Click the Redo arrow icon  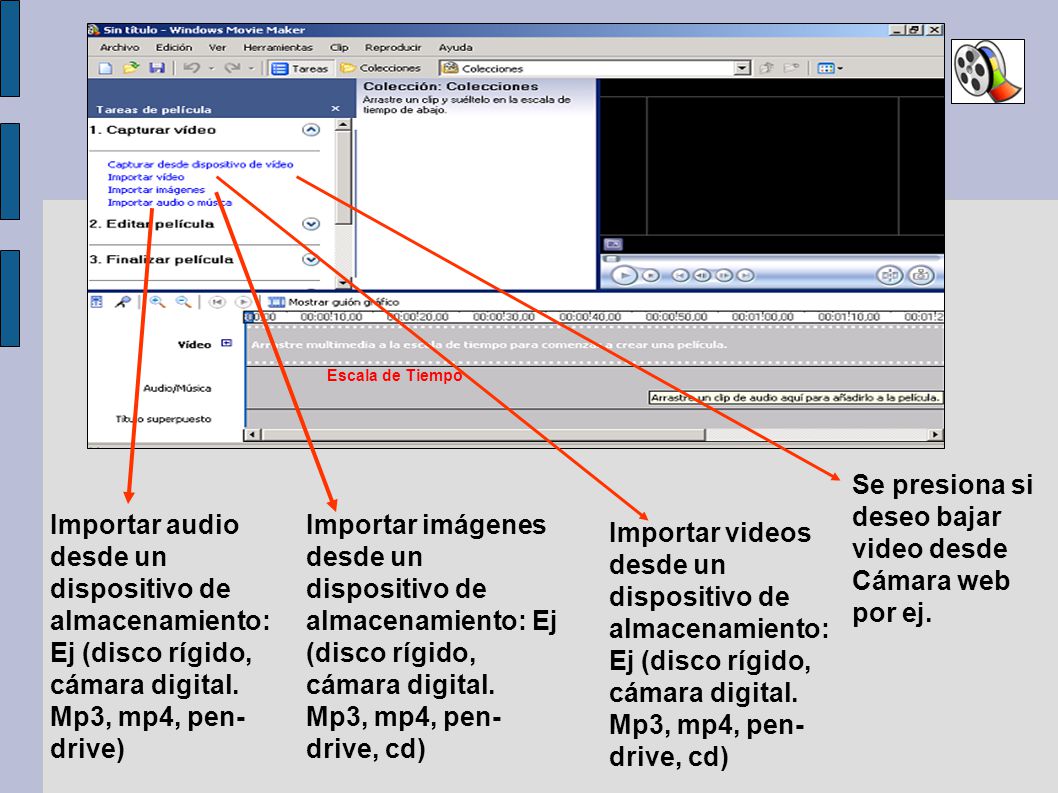(232, 67)
